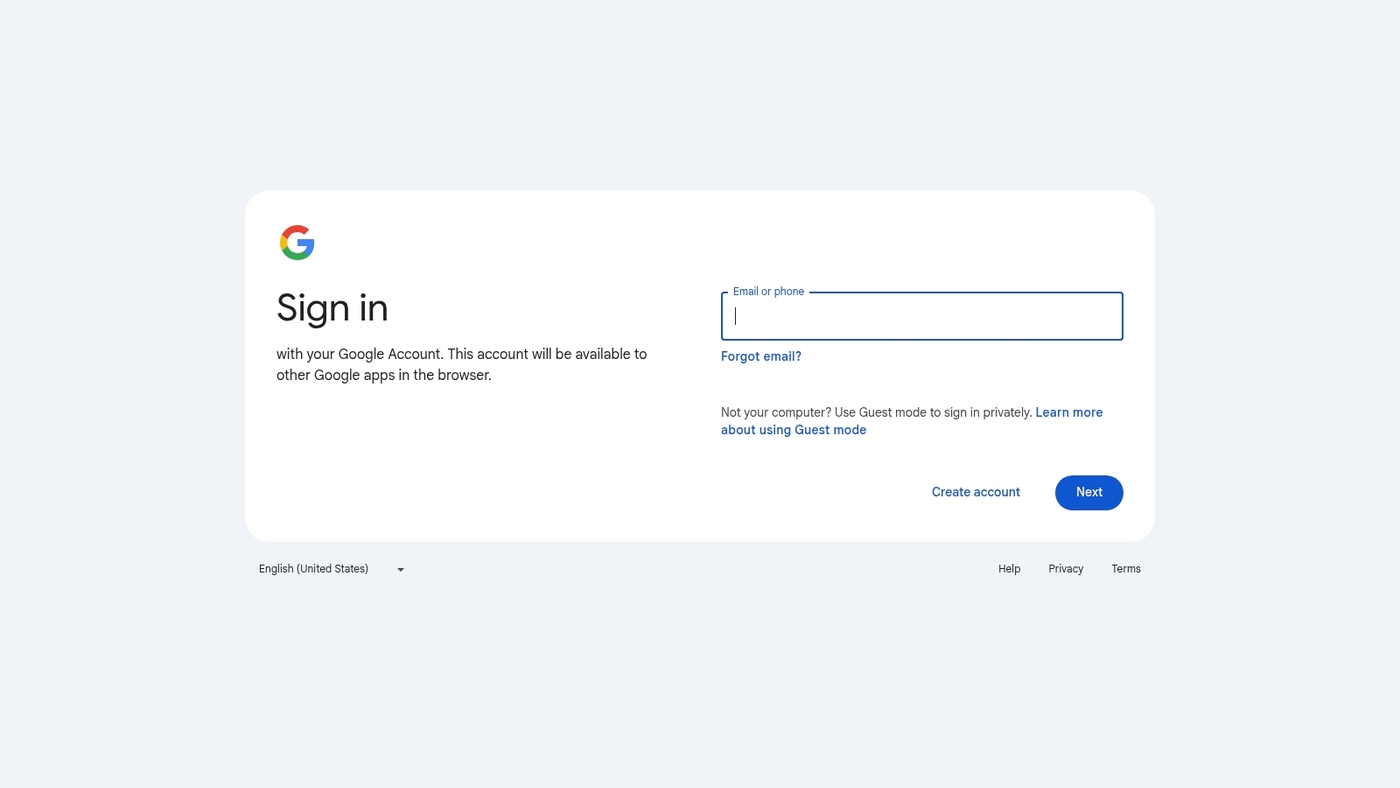Image resolution: width=1400 pixels, height=788 pixels.
Task: View the Privacy policy
Action: click(x=1065, y=569)
